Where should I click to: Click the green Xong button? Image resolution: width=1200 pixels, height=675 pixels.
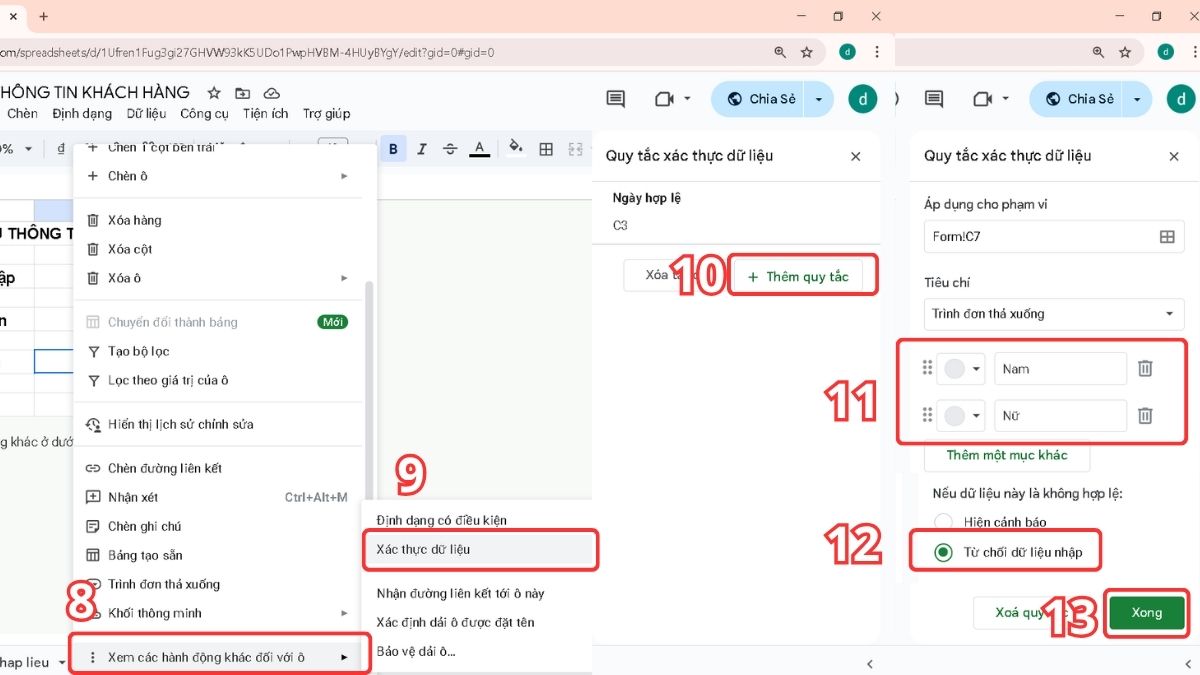(x=1147, y=612)
